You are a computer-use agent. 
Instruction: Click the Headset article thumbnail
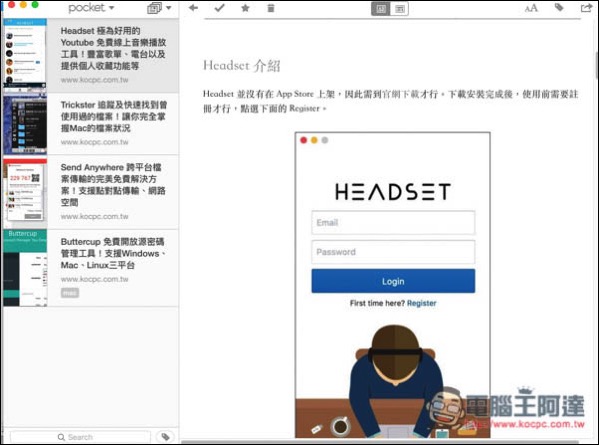tap(25, 55)
